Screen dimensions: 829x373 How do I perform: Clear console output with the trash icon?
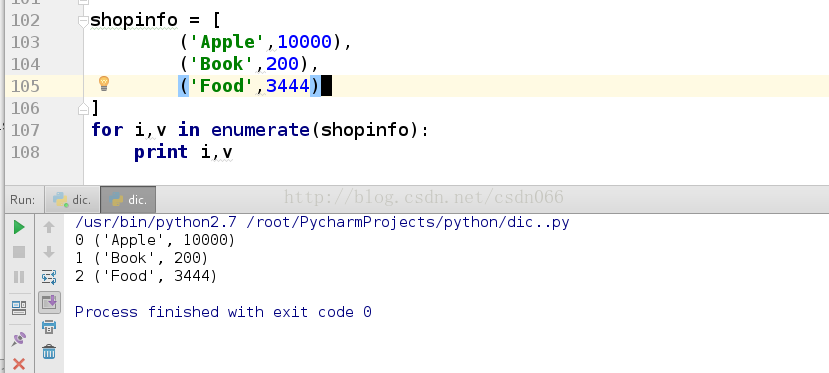tap(49, 351)
